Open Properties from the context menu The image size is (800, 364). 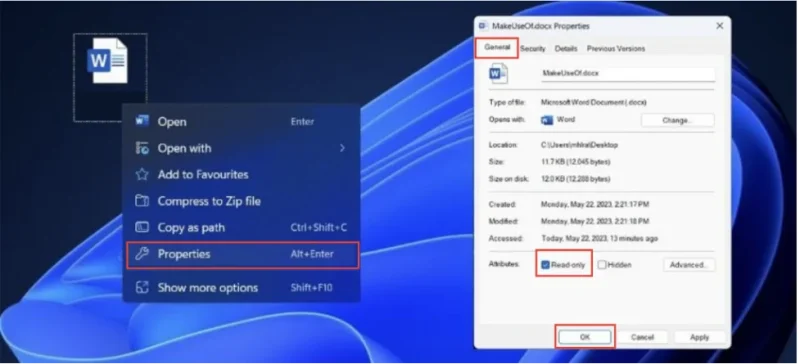[x=242, y=254]
